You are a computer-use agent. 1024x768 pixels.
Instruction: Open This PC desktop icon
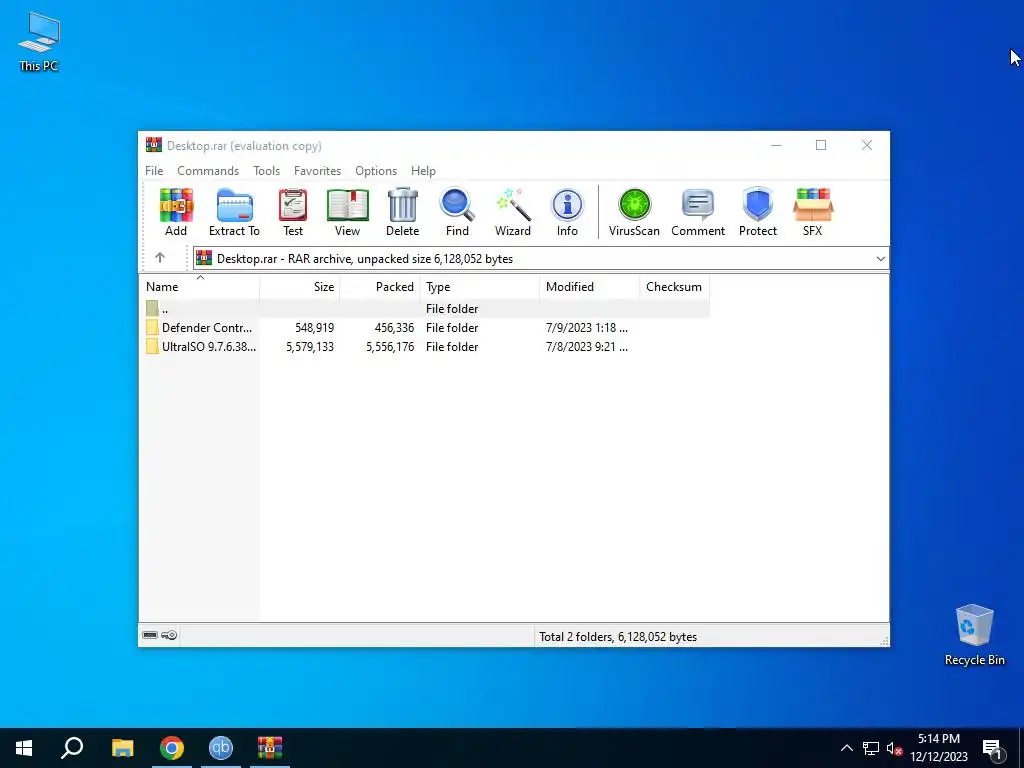39,42
